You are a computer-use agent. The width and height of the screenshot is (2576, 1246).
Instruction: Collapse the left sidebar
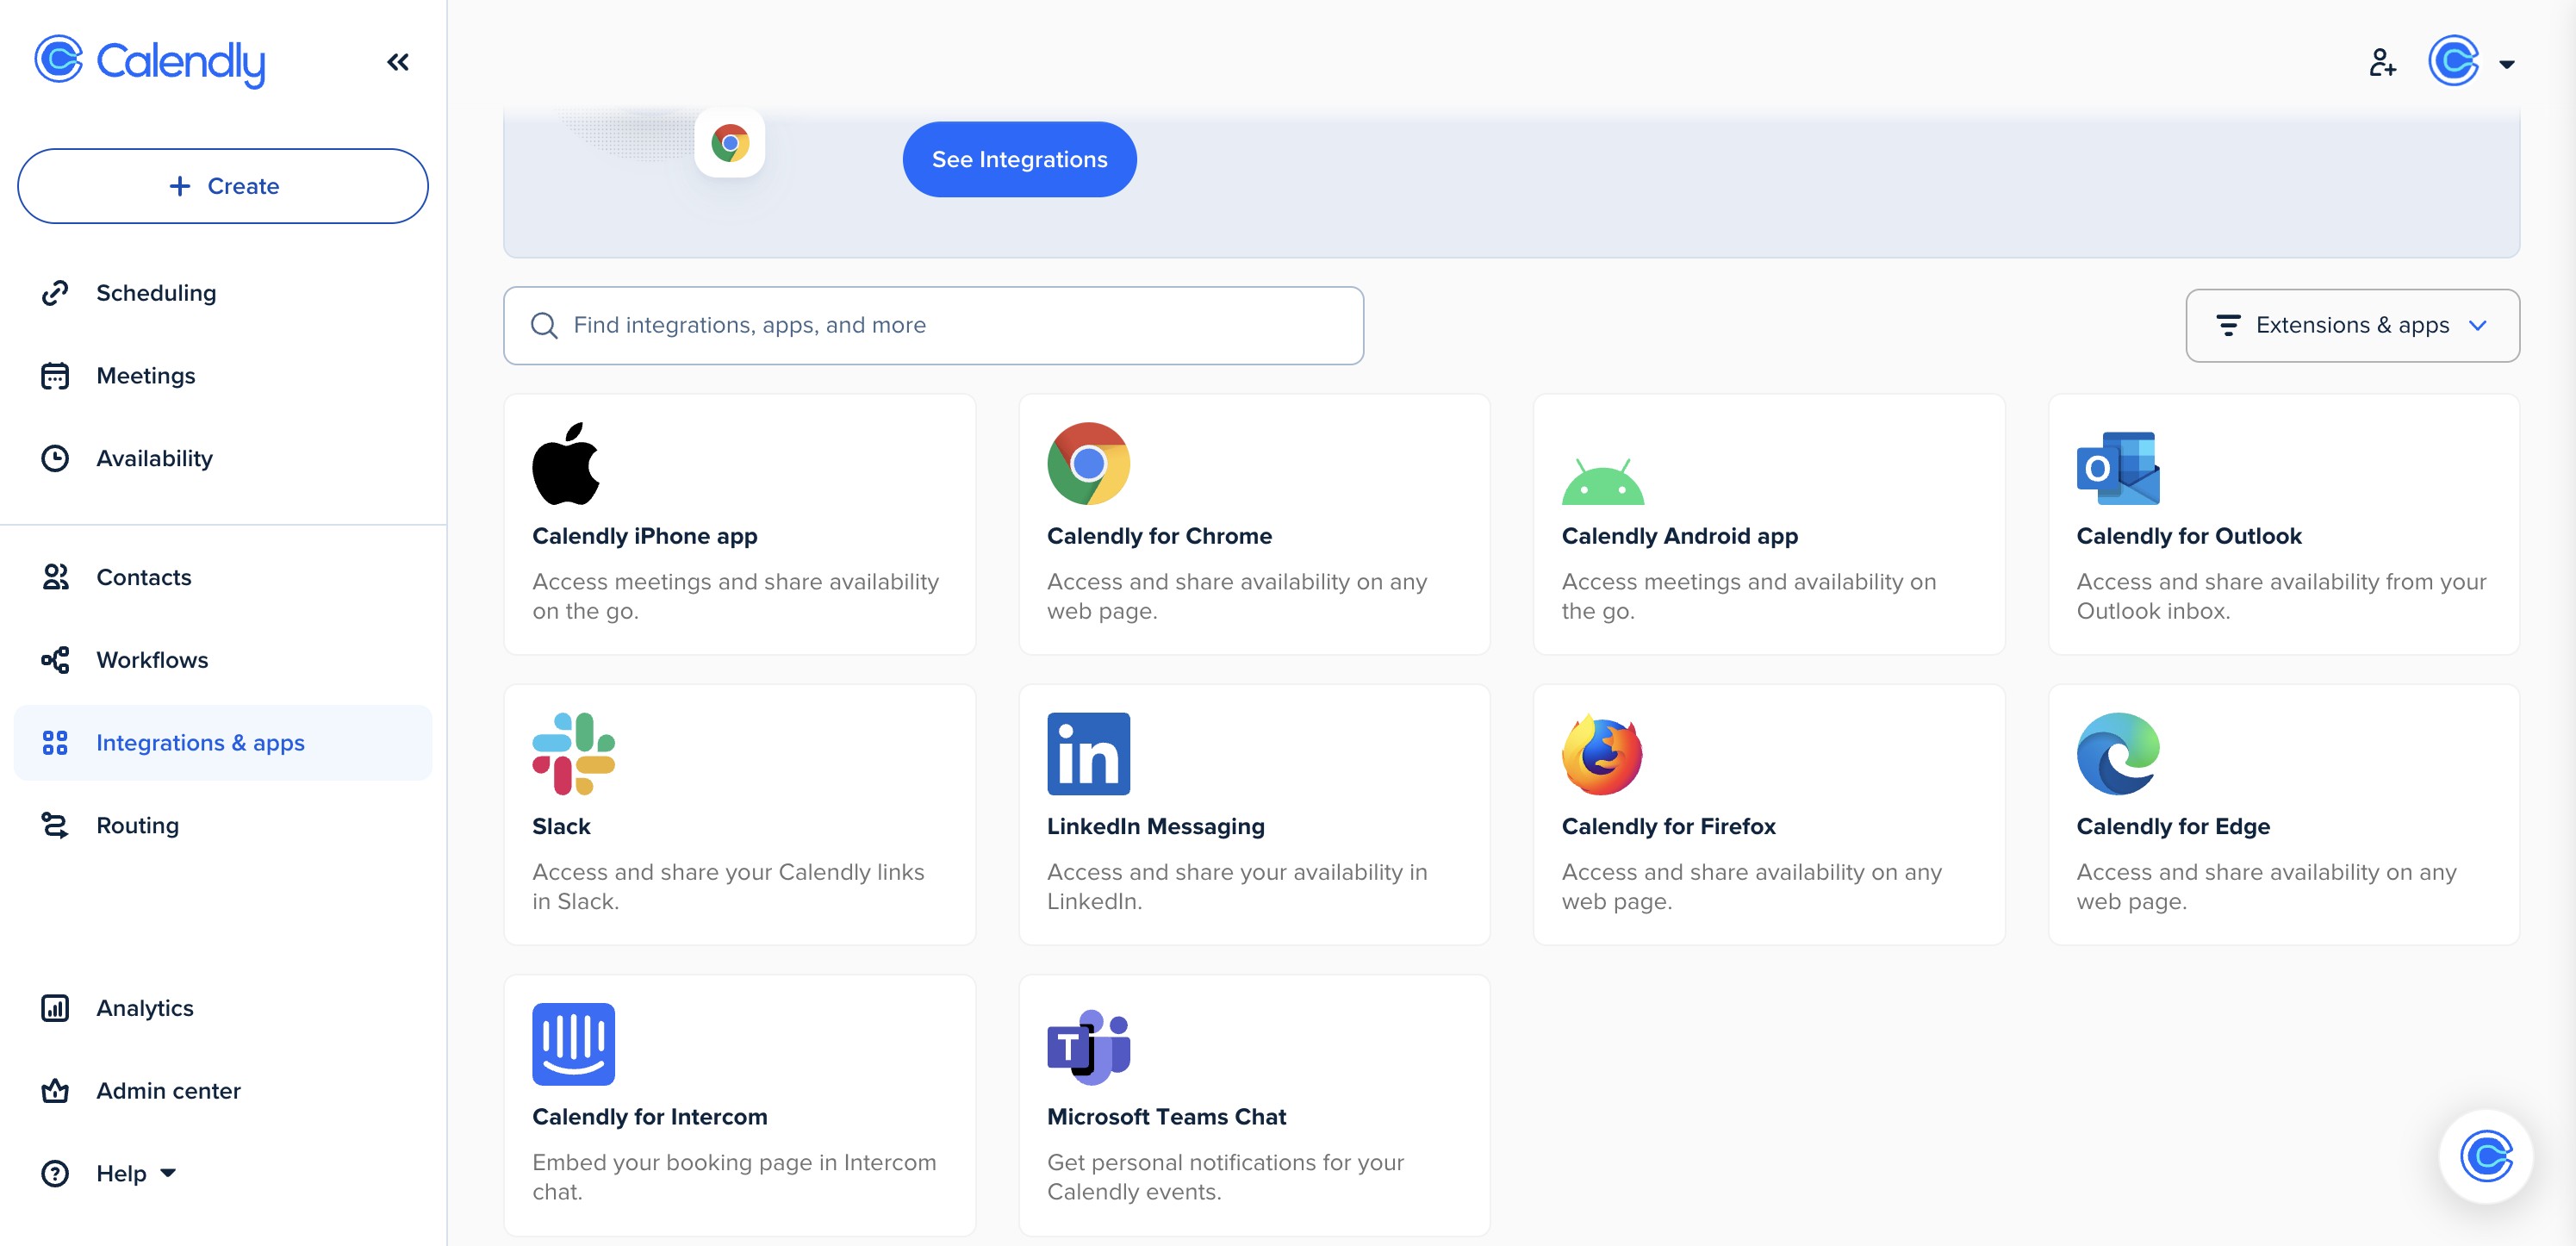point(398,61)
